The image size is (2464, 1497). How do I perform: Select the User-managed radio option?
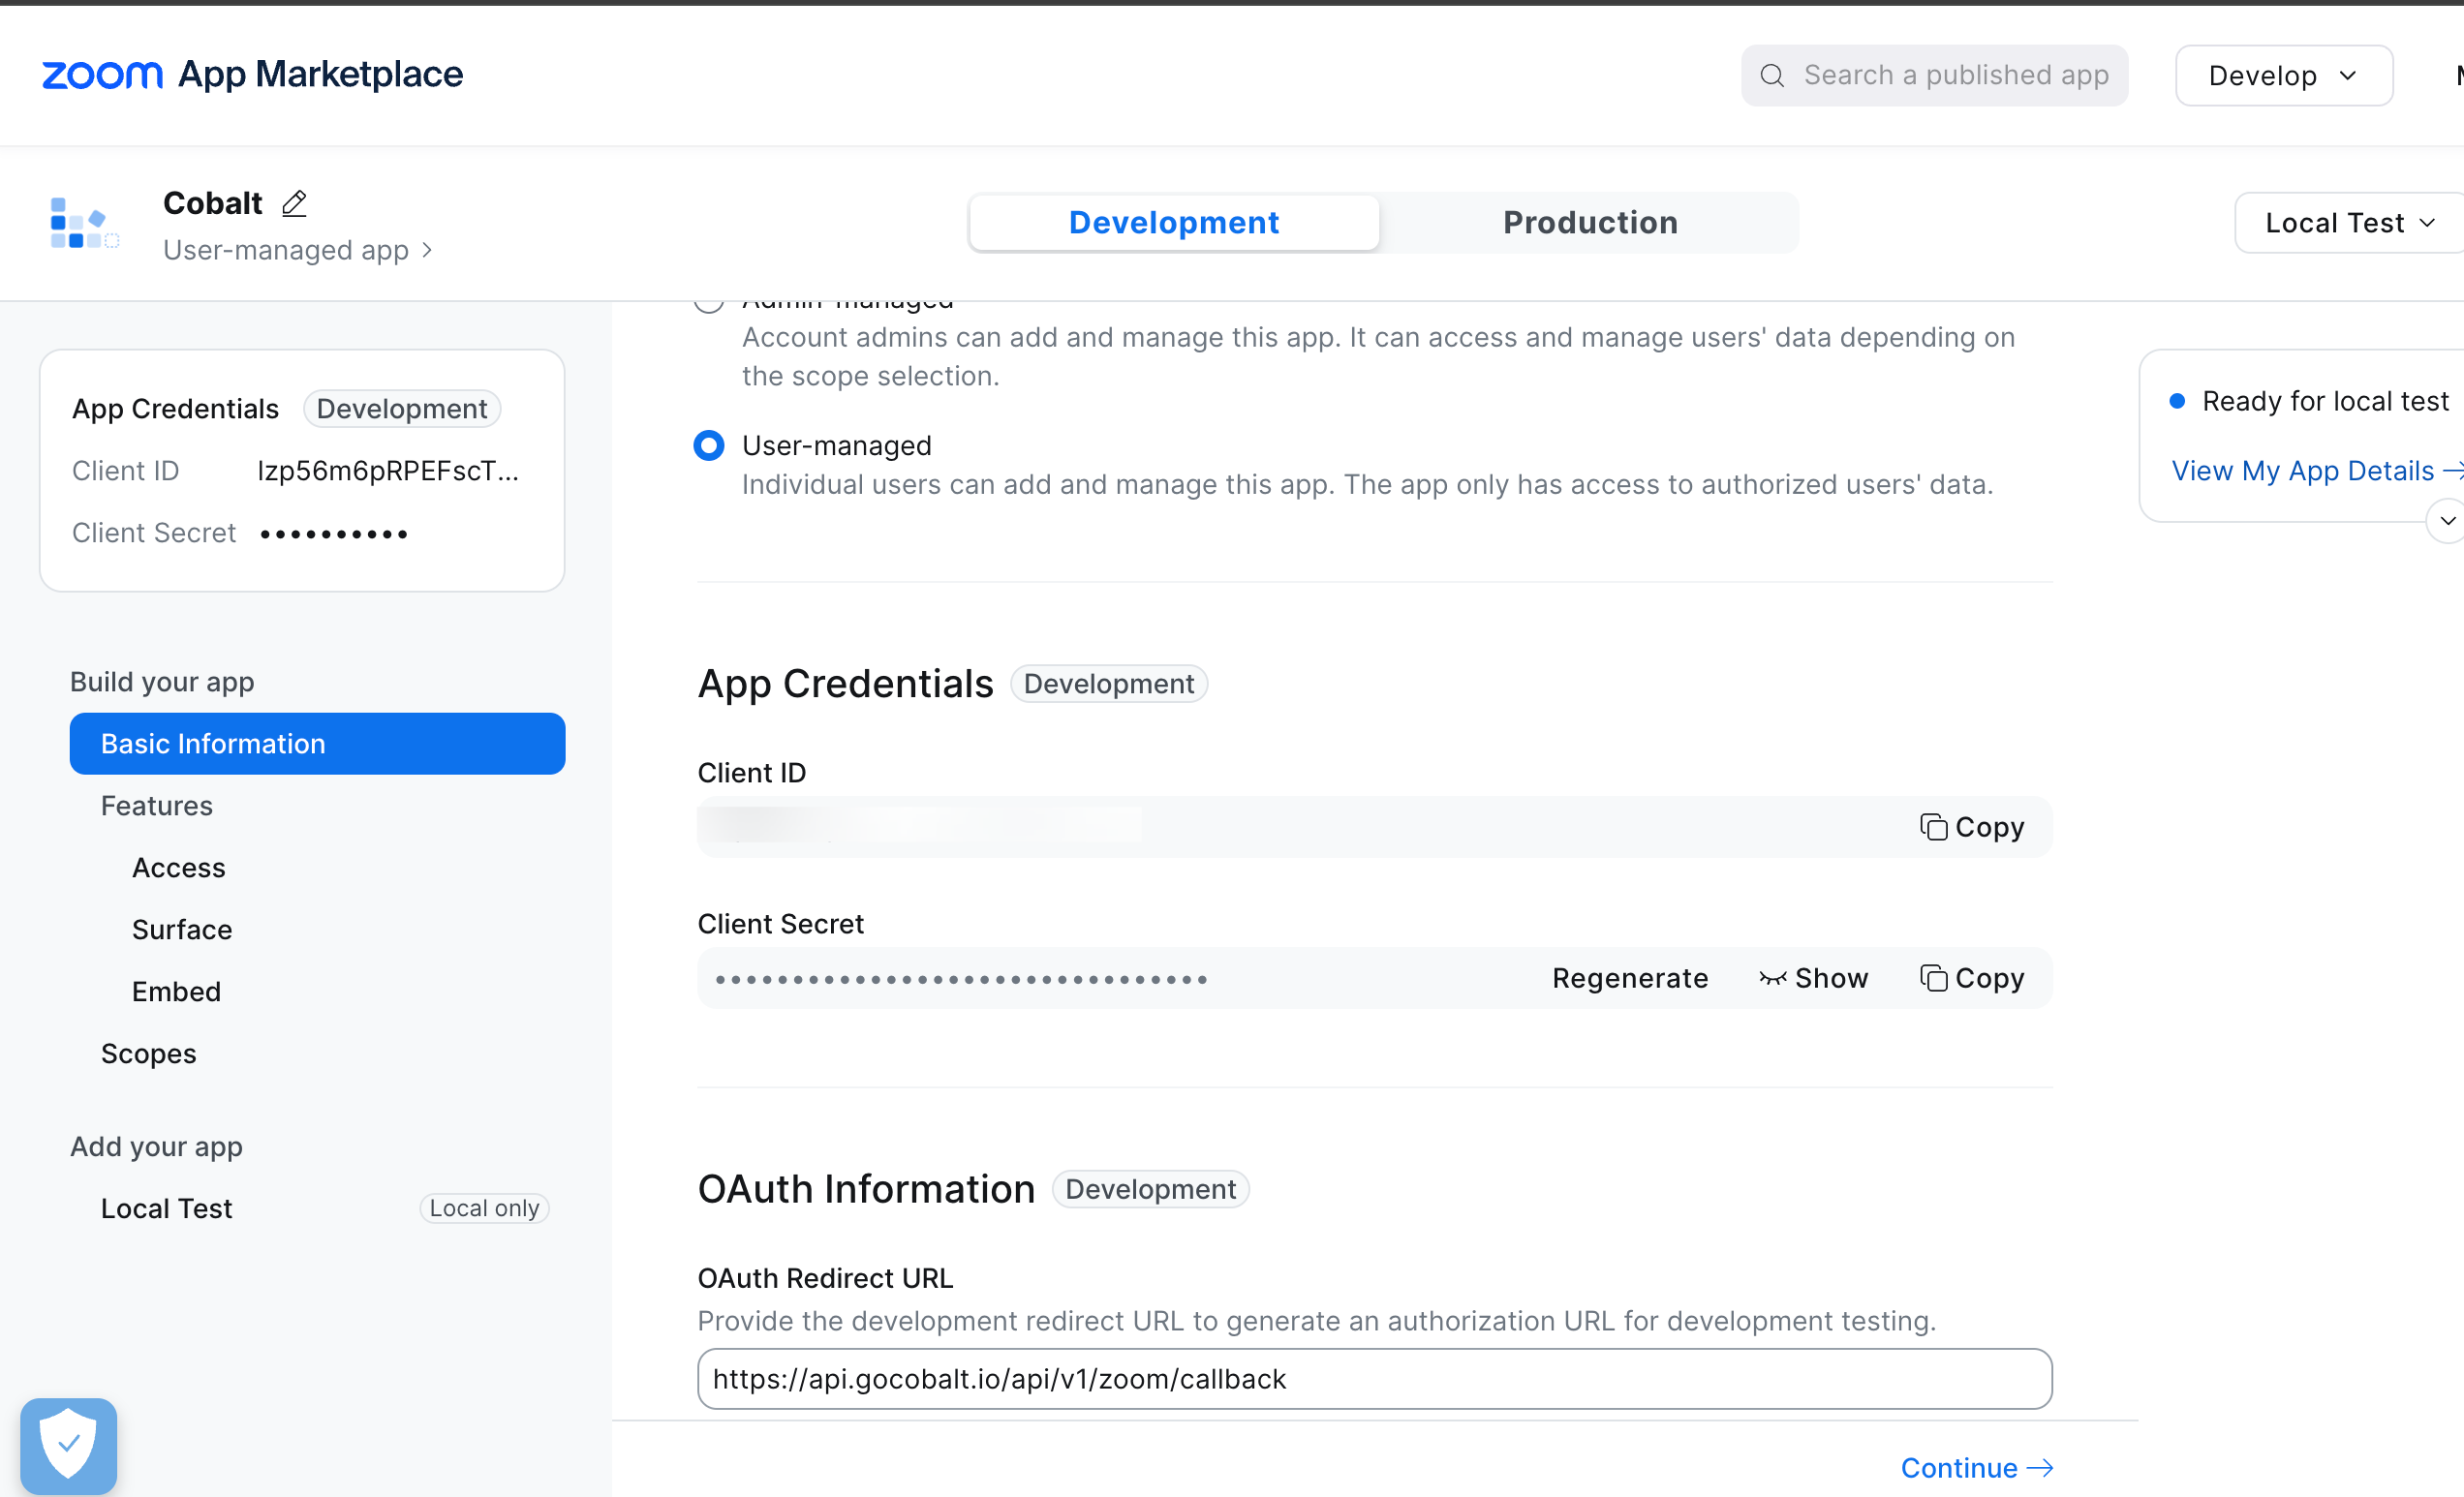pos(709,445)
